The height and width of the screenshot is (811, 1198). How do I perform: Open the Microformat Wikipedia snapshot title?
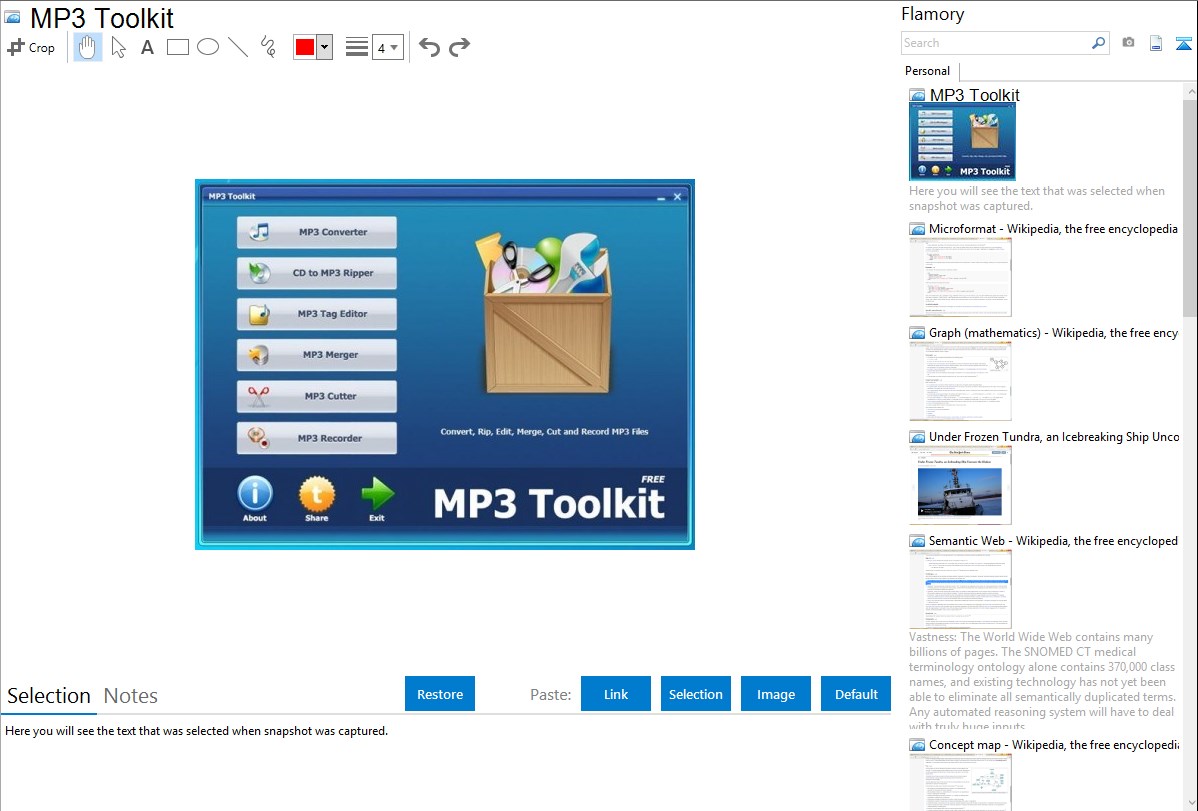click(x=1053, y=229)
